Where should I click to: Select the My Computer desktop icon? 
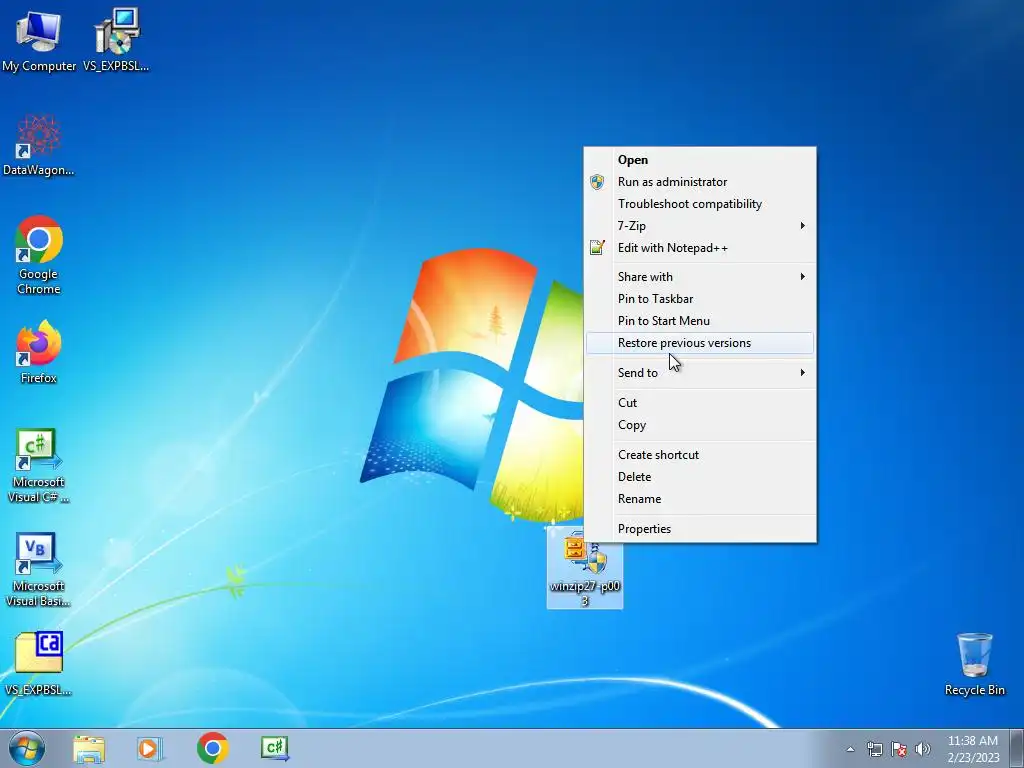pos(39,39)
